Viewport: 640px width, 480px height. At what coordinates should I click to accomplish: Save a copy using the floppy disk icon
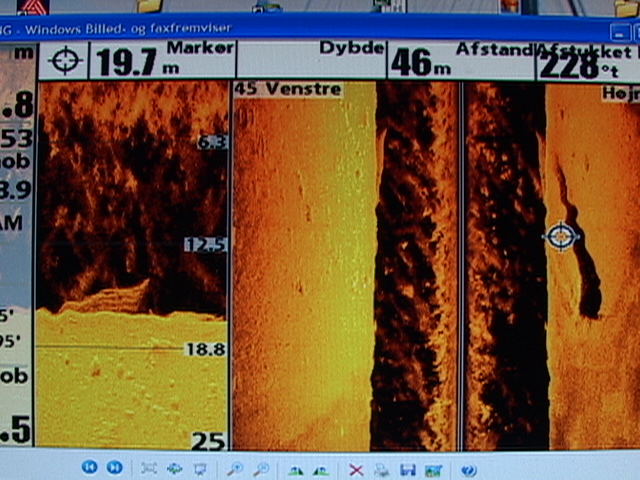(407, 468)
